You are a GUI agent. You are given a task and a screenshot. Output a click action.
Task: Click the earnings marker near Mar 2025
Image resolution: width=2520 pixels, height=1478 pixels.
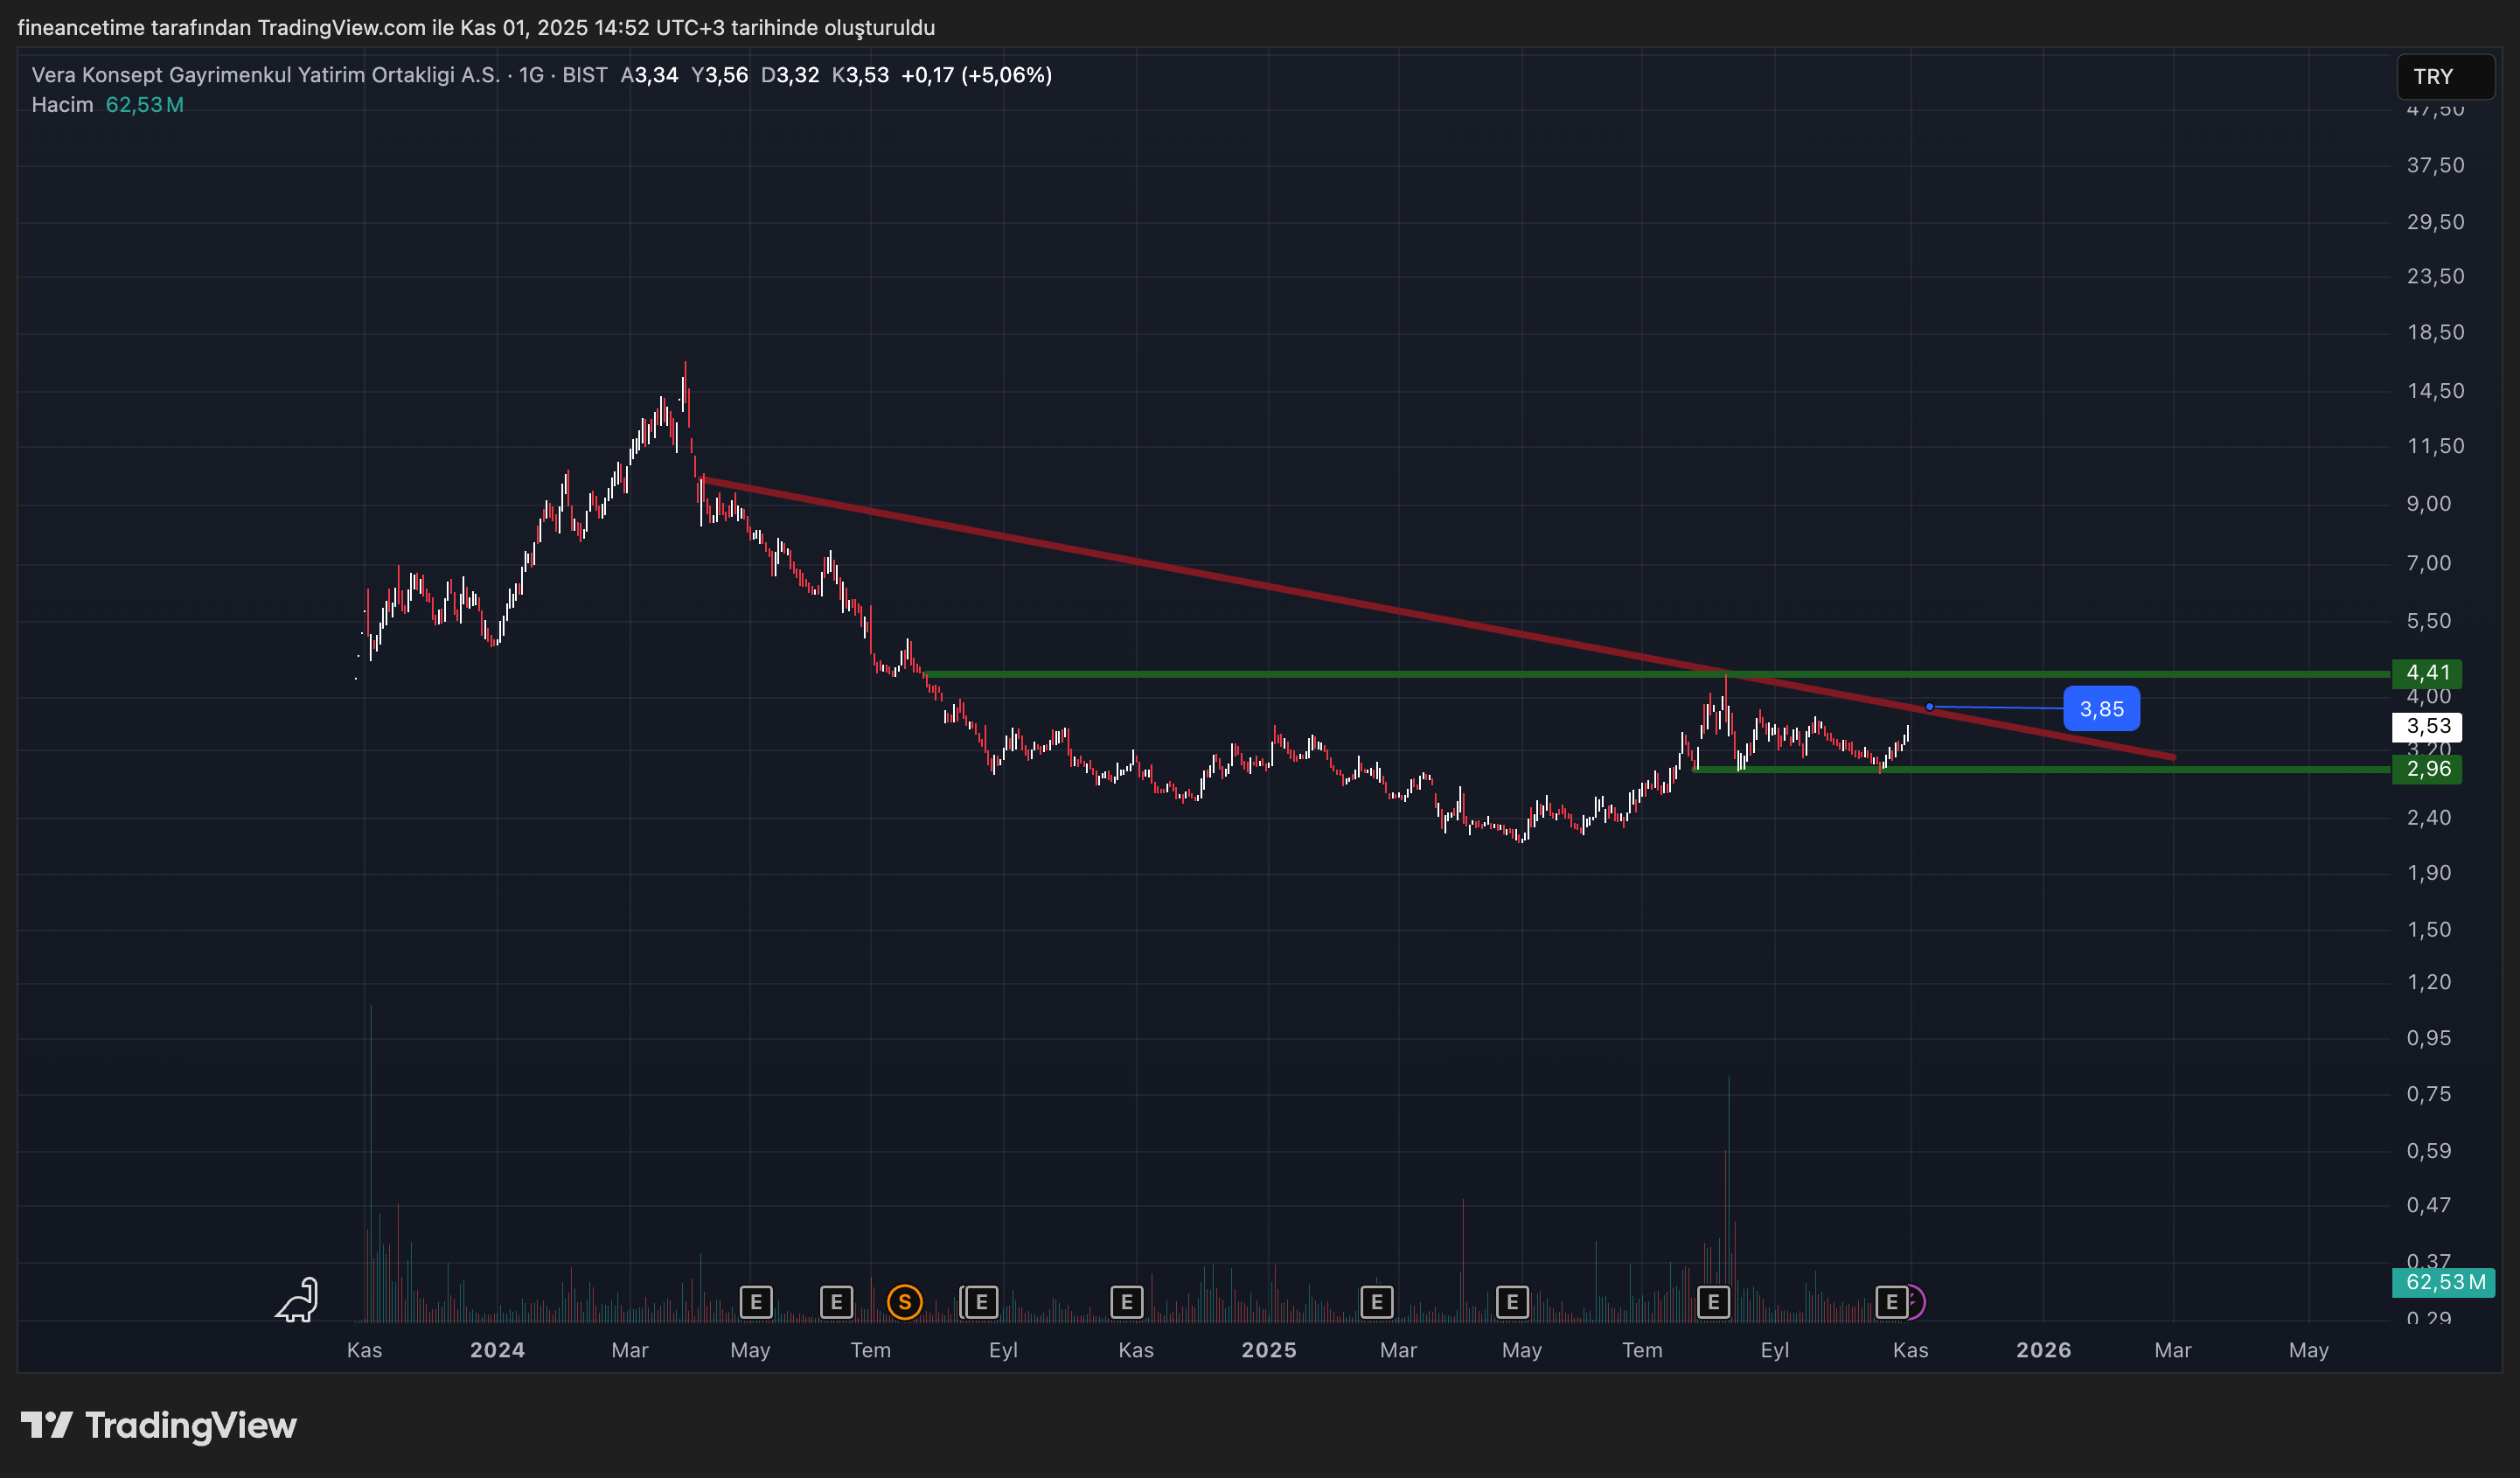click(x=1376, y=1302)
